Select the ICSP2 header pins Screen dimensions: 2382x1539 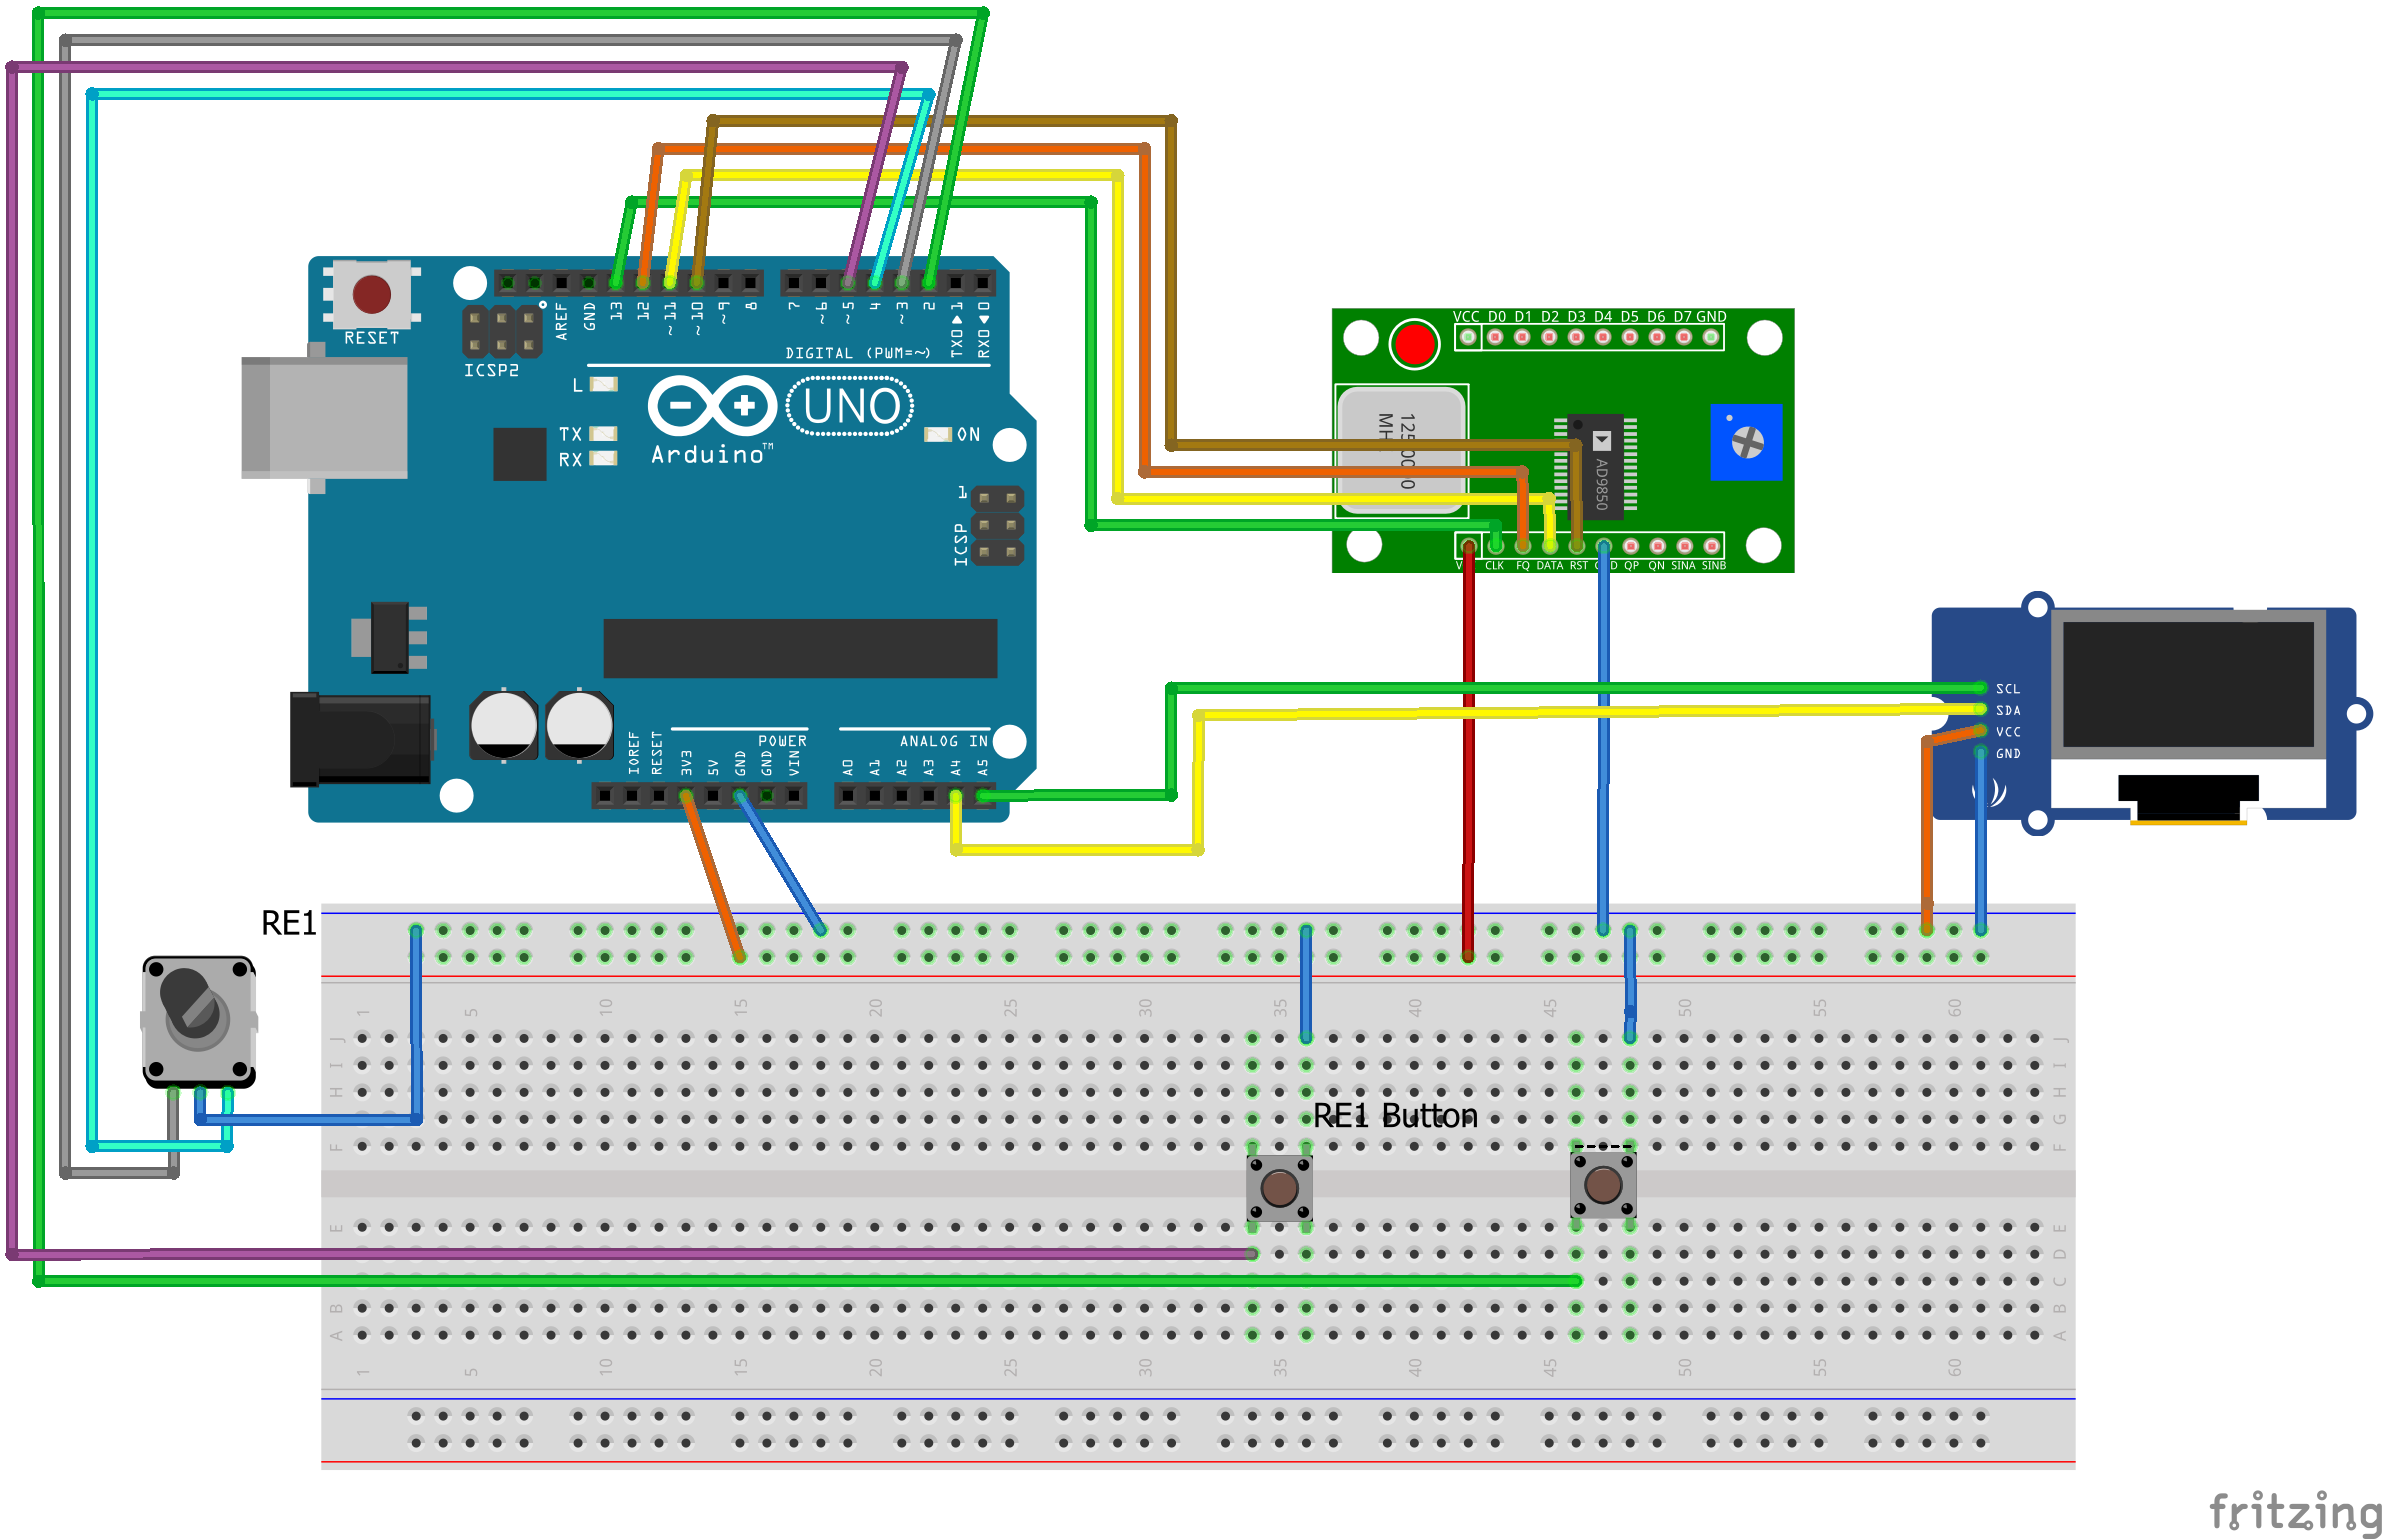[x=502, y=331]
